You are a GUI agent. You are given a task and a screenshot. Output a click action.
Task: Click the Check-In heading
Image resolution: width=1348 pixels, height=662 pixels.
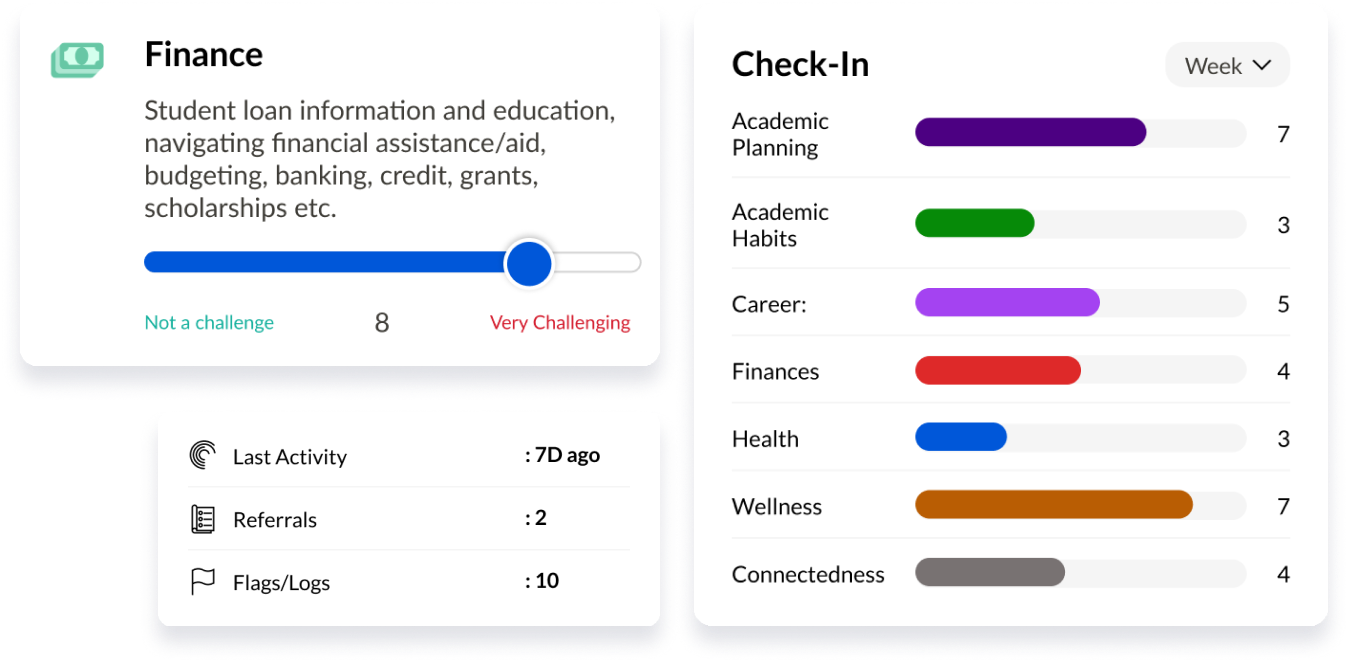click(x=800, y=64)
